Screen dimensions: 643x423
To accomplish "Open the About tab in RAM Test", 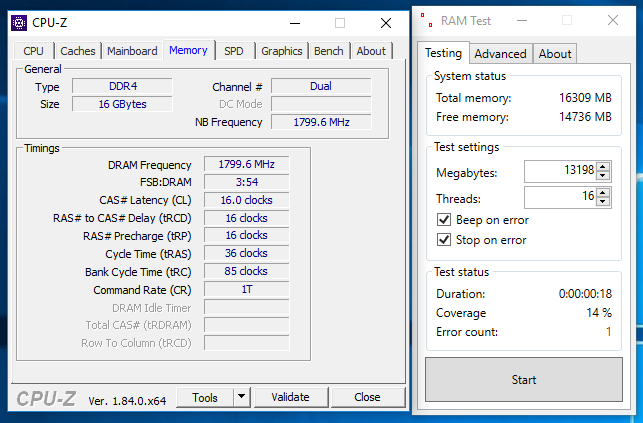I will 555,54.
